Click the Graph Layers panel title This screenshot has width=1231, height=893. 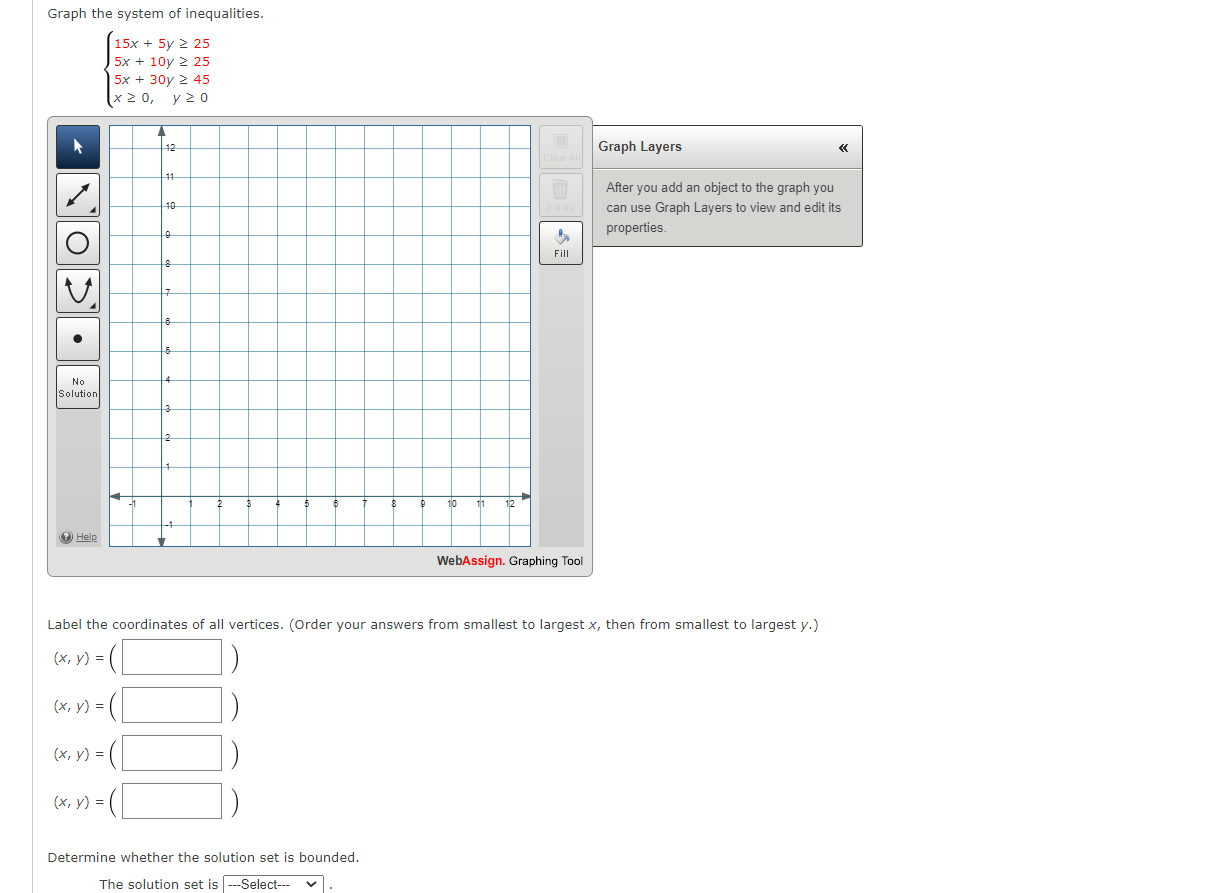click(640, 147)
